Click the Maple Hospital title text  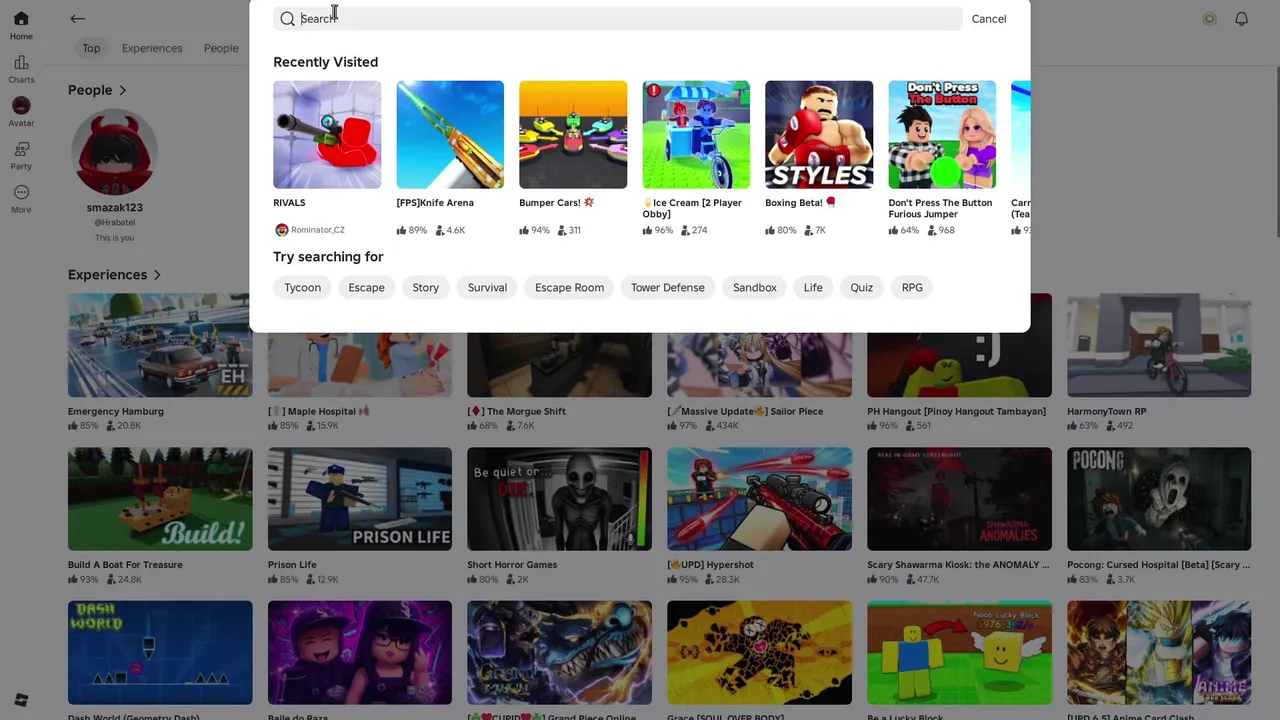coord(318,411)
